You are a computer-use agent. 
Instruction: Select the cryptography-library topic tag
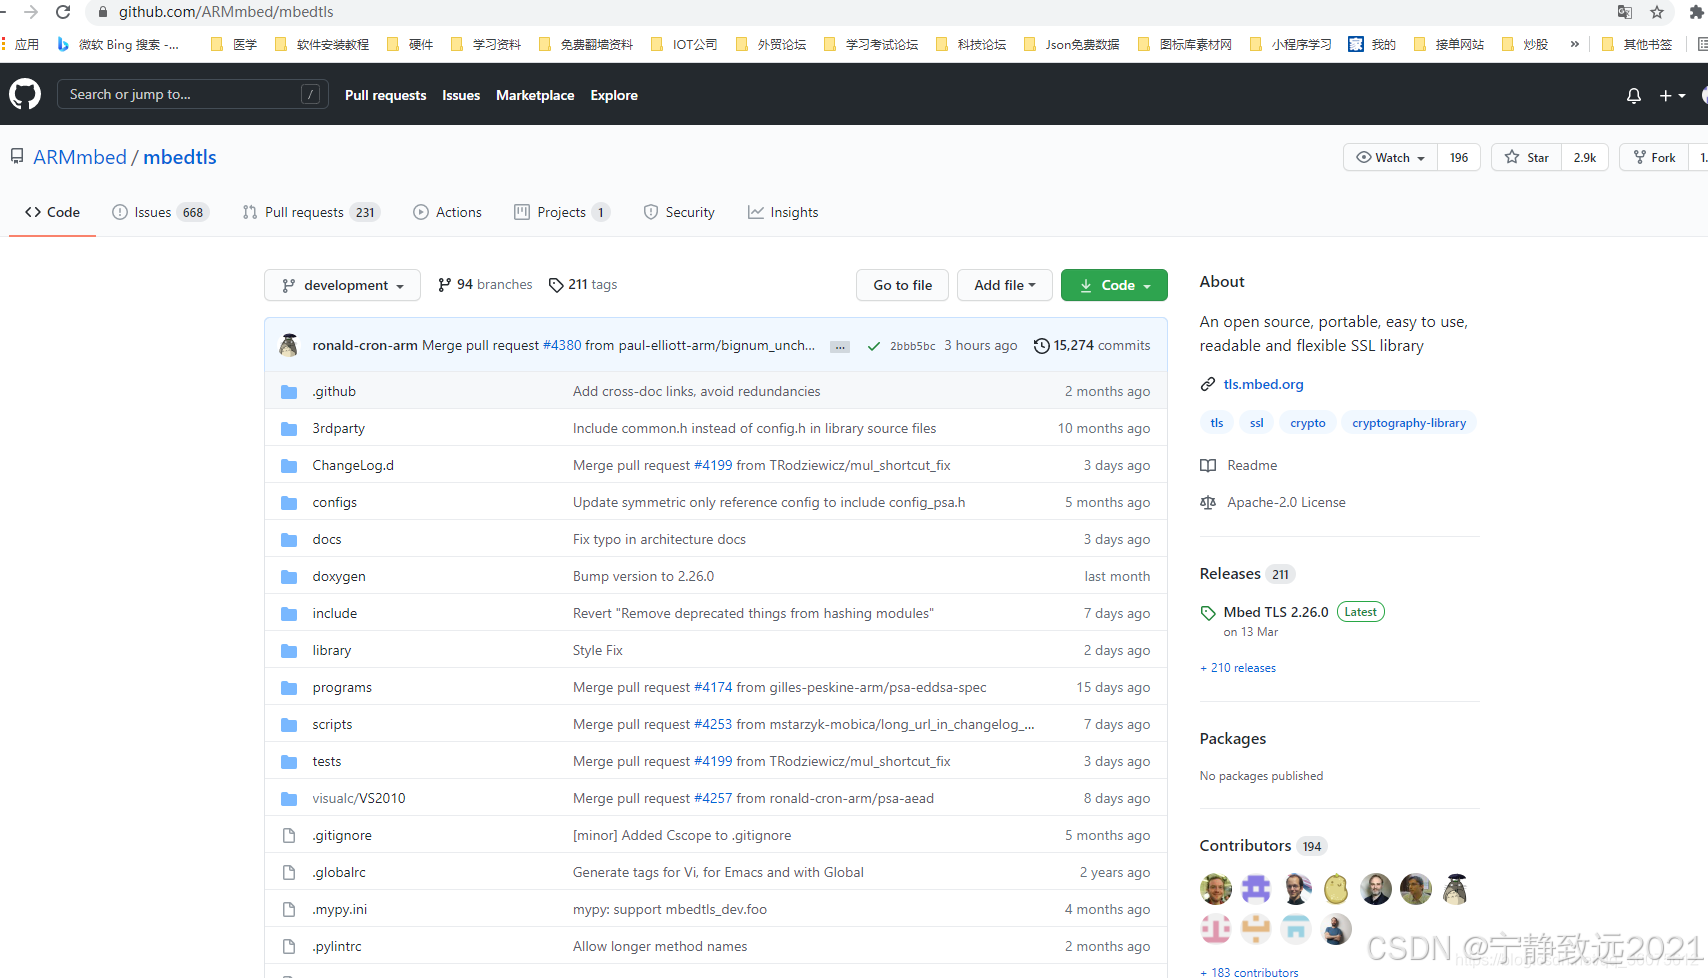[1409, 423]
